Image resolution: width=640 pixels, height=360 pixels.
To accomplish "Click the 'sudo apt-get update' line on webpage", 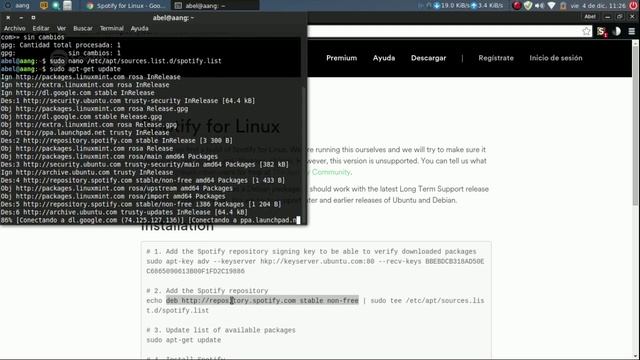I will (184, 340).
